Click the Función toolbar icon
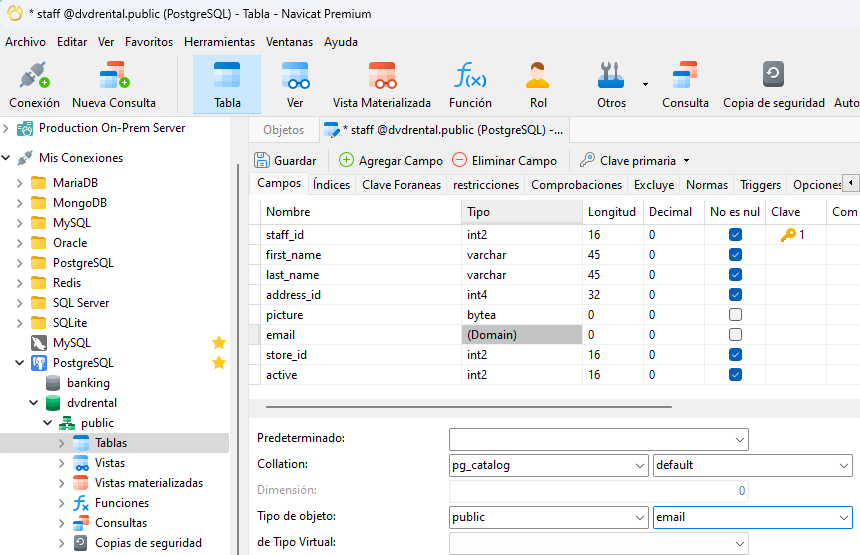Image resolution: width=860 pixels, height=555 pixels. [x=470, y=76]
